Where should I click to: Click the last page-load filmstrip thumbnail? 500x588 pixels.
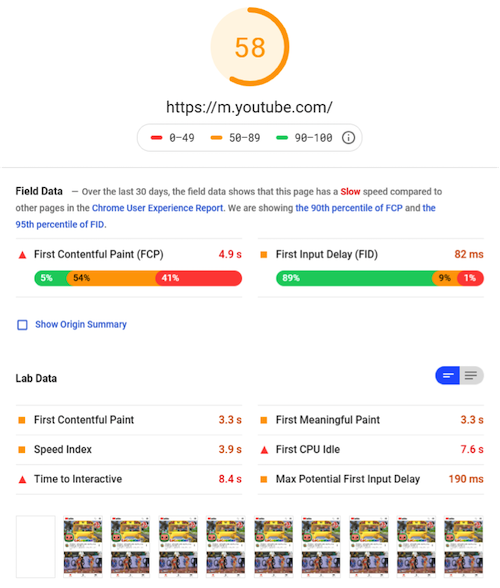(464, 546)
